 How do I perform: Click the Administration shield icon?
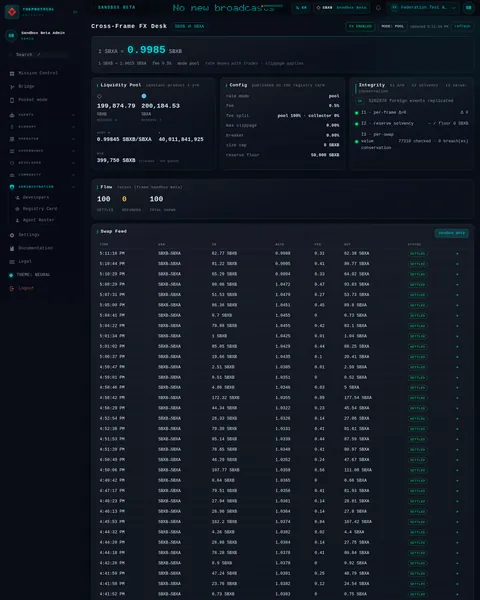12,187
